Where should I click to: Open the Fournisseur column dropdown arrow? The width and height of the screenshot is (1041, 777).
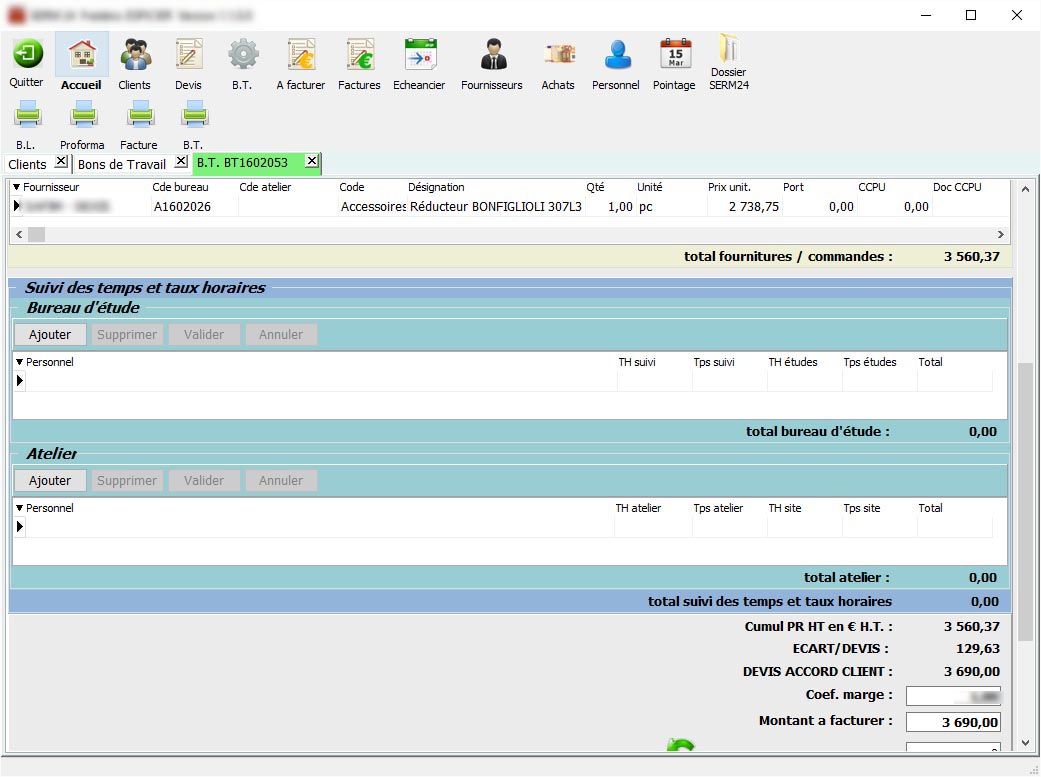[x=17, y=187]
